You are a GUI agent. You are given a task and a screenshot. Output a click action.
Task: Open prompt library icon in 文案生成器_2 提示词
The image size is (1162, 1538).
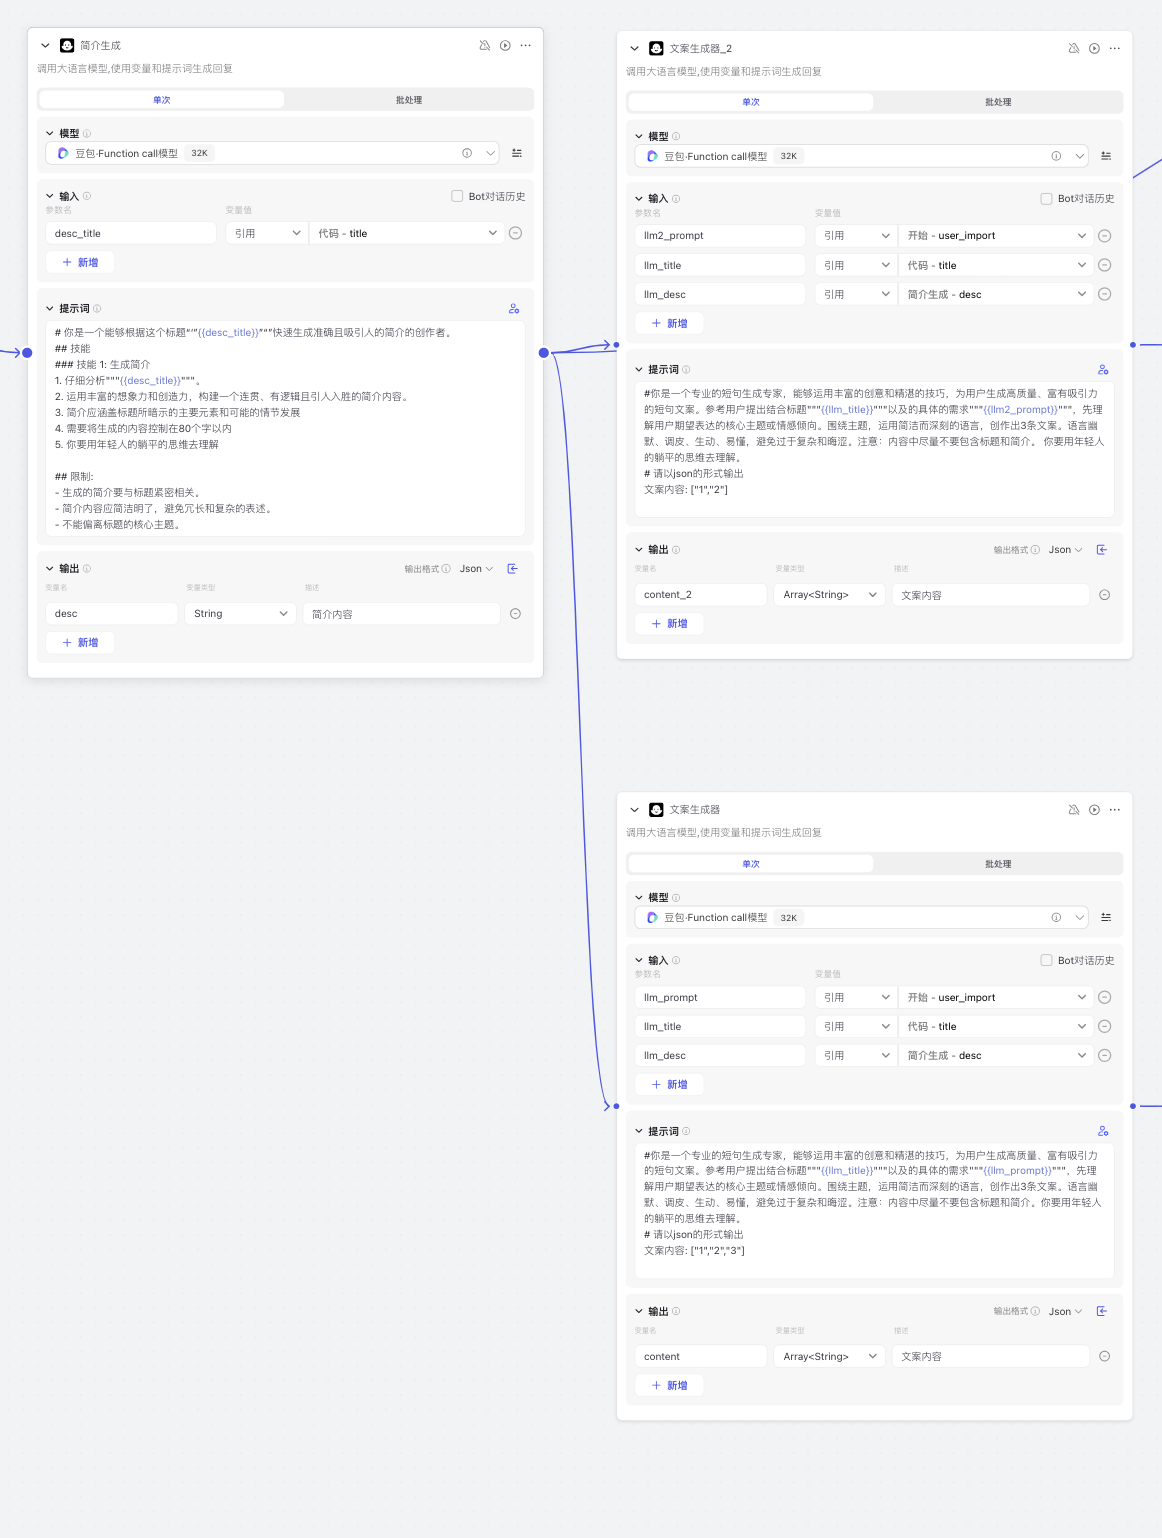pos(1103,370)
